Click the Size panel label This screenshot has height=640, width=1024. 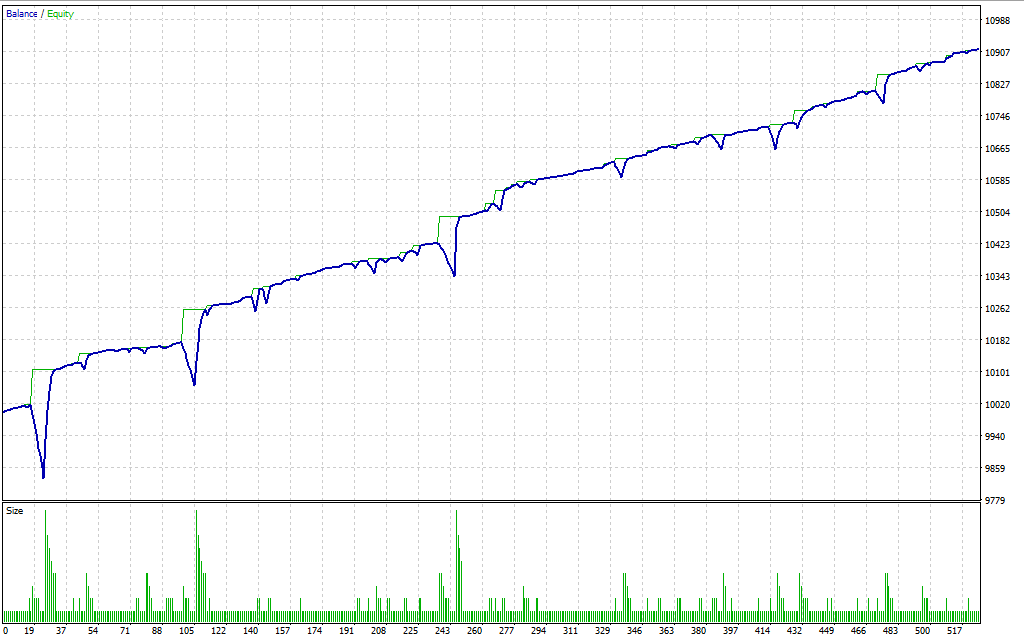click(x=15, y=511)
